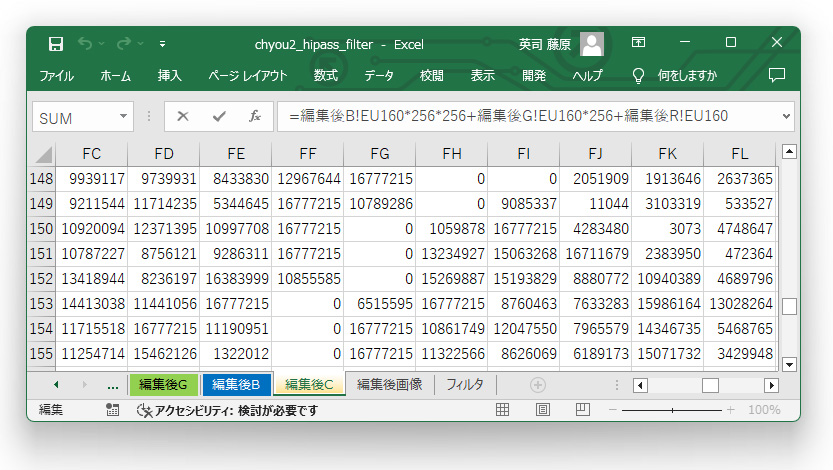Switch to Normal view icon
833x470 pixels.
click(503, 409)
